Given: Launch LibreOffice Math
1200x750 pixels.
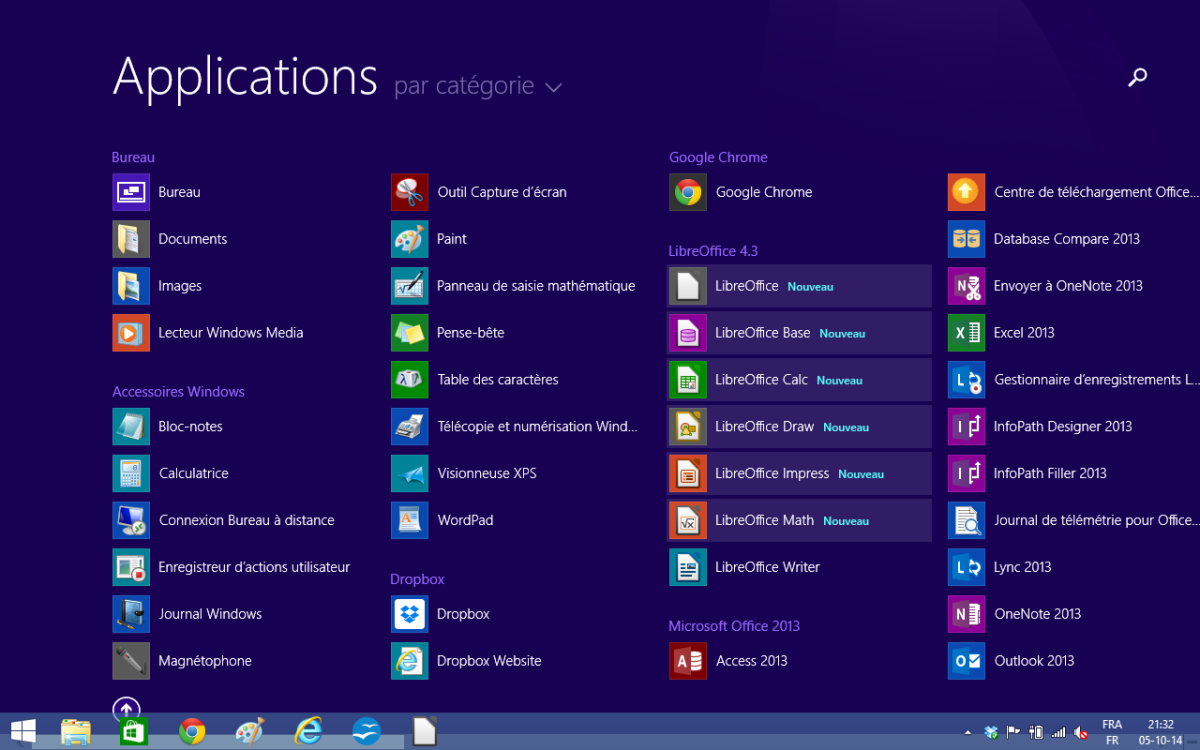Looking at the screenshot, I should pos(800,521).
